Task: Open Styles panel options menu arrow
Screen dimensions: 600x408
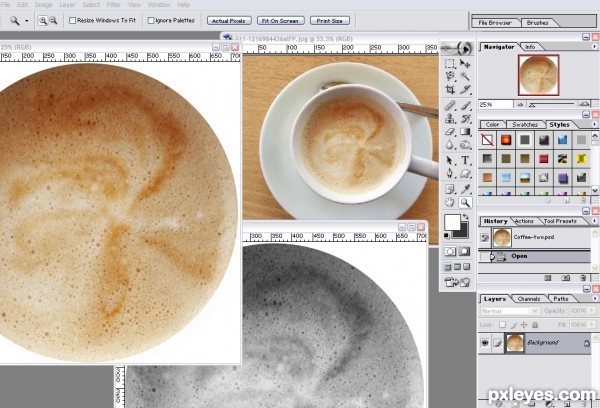Action: pos(594,124)
